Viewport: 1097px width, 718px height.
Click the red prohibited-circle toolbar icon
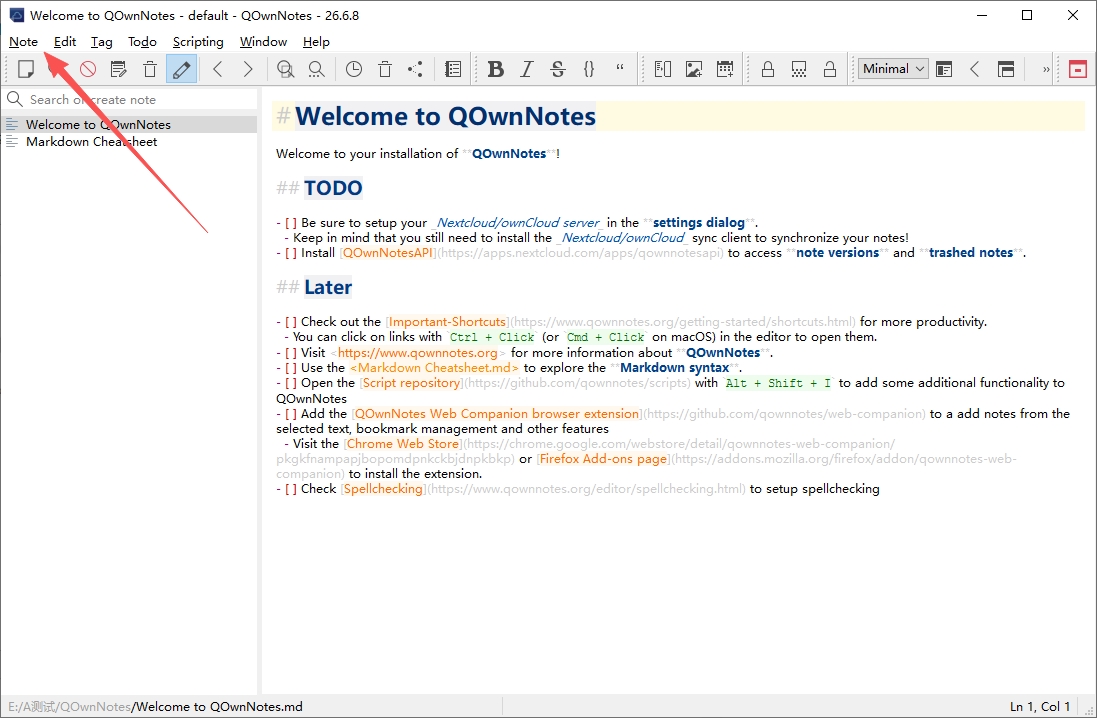87,69
